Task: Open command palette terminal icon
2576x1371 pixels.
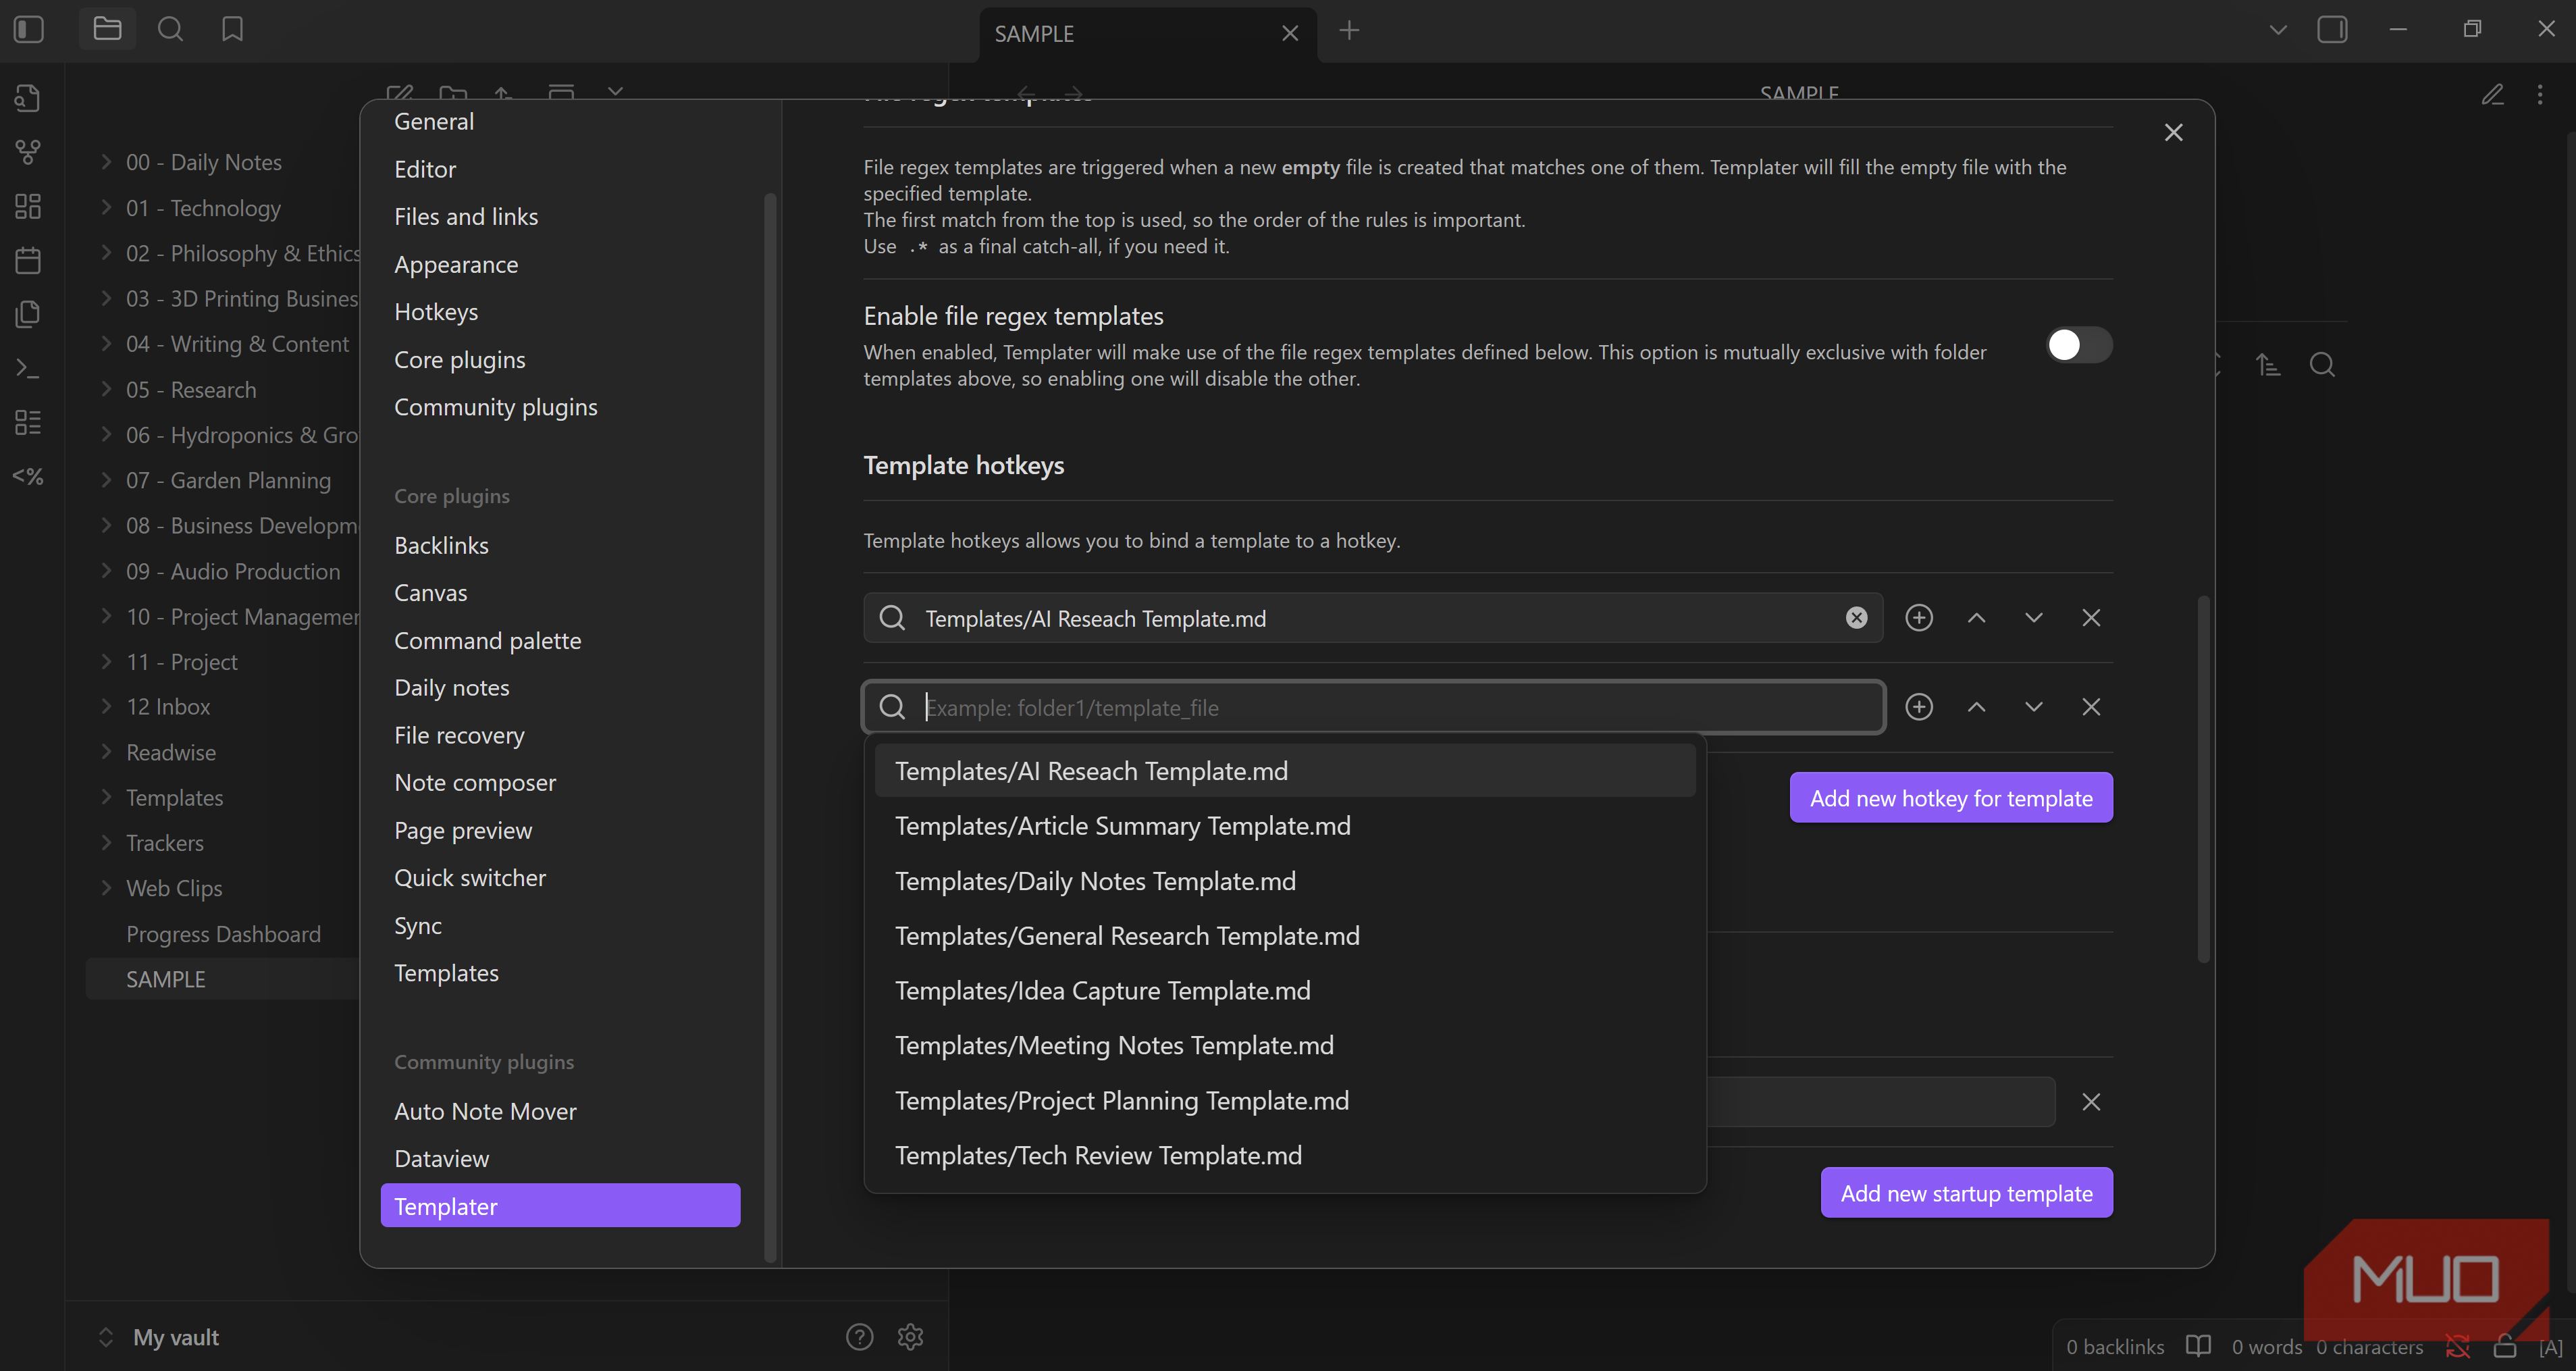Action: coord(28,368)
